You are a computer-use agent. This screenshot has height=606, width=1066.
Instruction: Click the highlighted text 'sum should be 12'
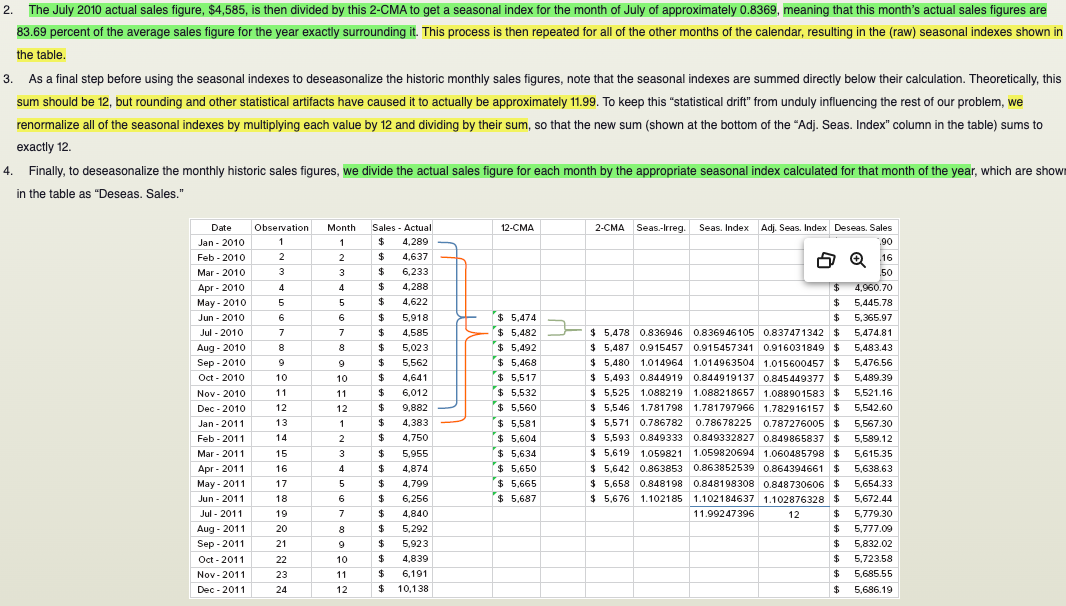pyautogui.click(x=63, y=102)
